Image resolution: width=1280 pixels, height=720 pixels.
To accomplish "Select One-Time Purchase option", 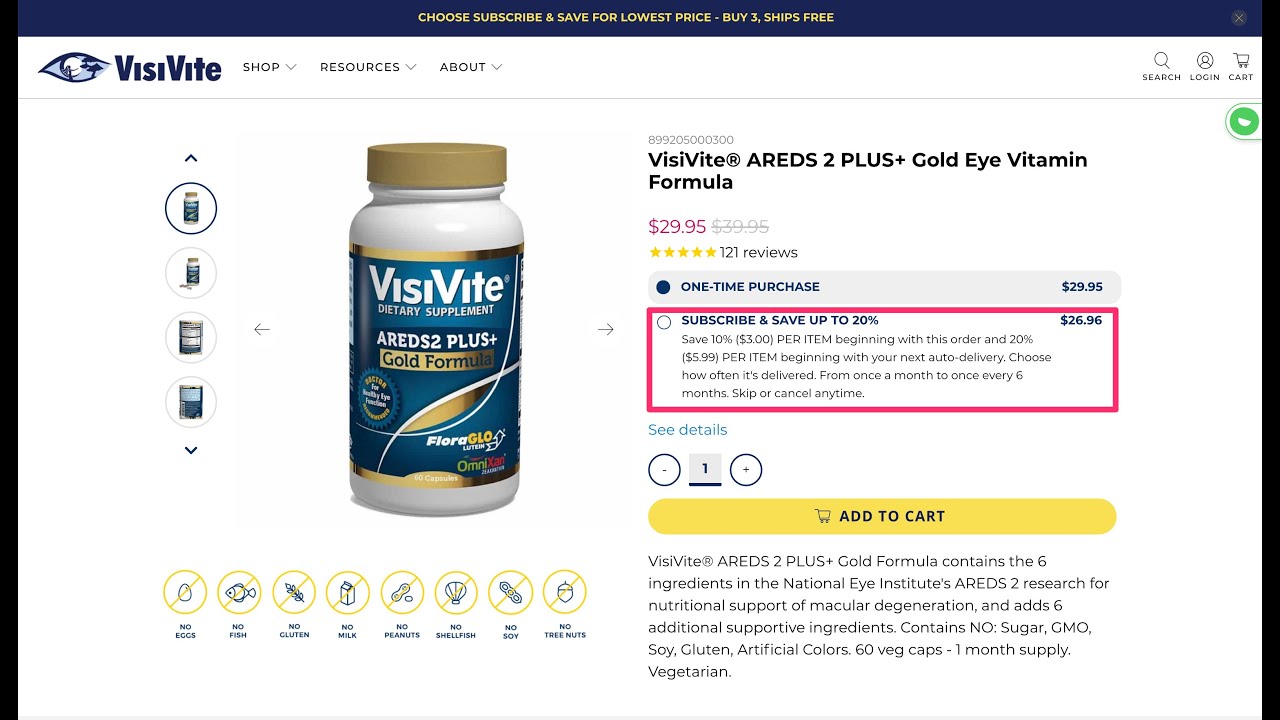I will [884, 287].
